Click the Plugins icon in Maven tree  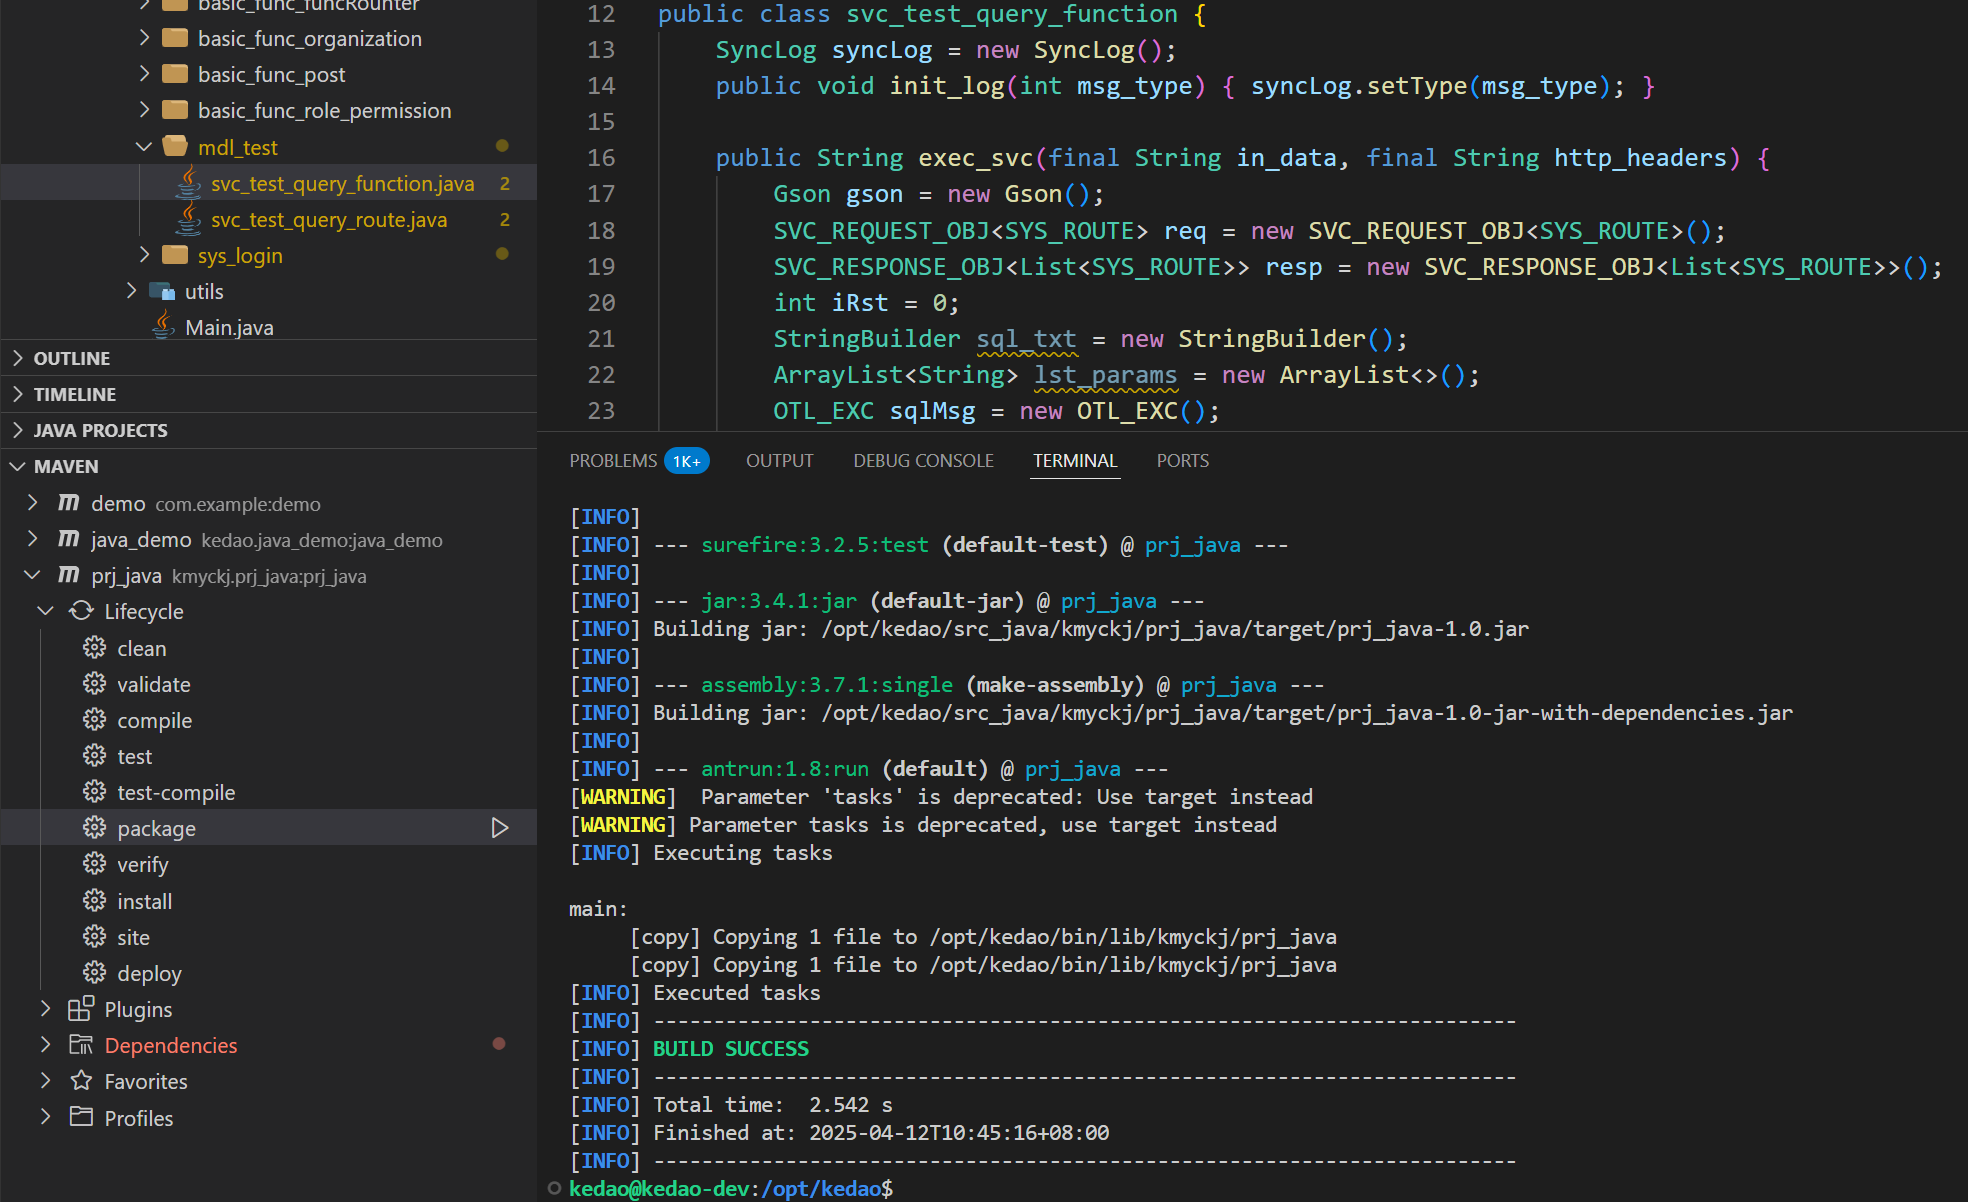pyautogui.click(x=81, y=1009)
